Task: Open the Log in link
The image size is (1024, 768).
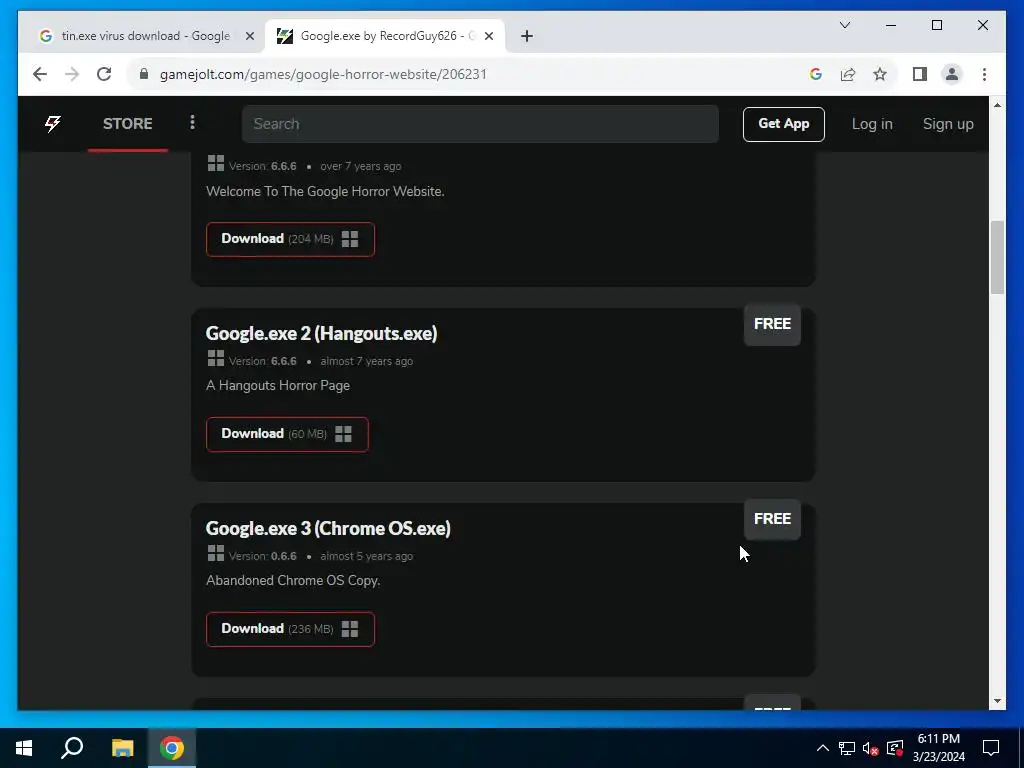Action: pos(872,124)
